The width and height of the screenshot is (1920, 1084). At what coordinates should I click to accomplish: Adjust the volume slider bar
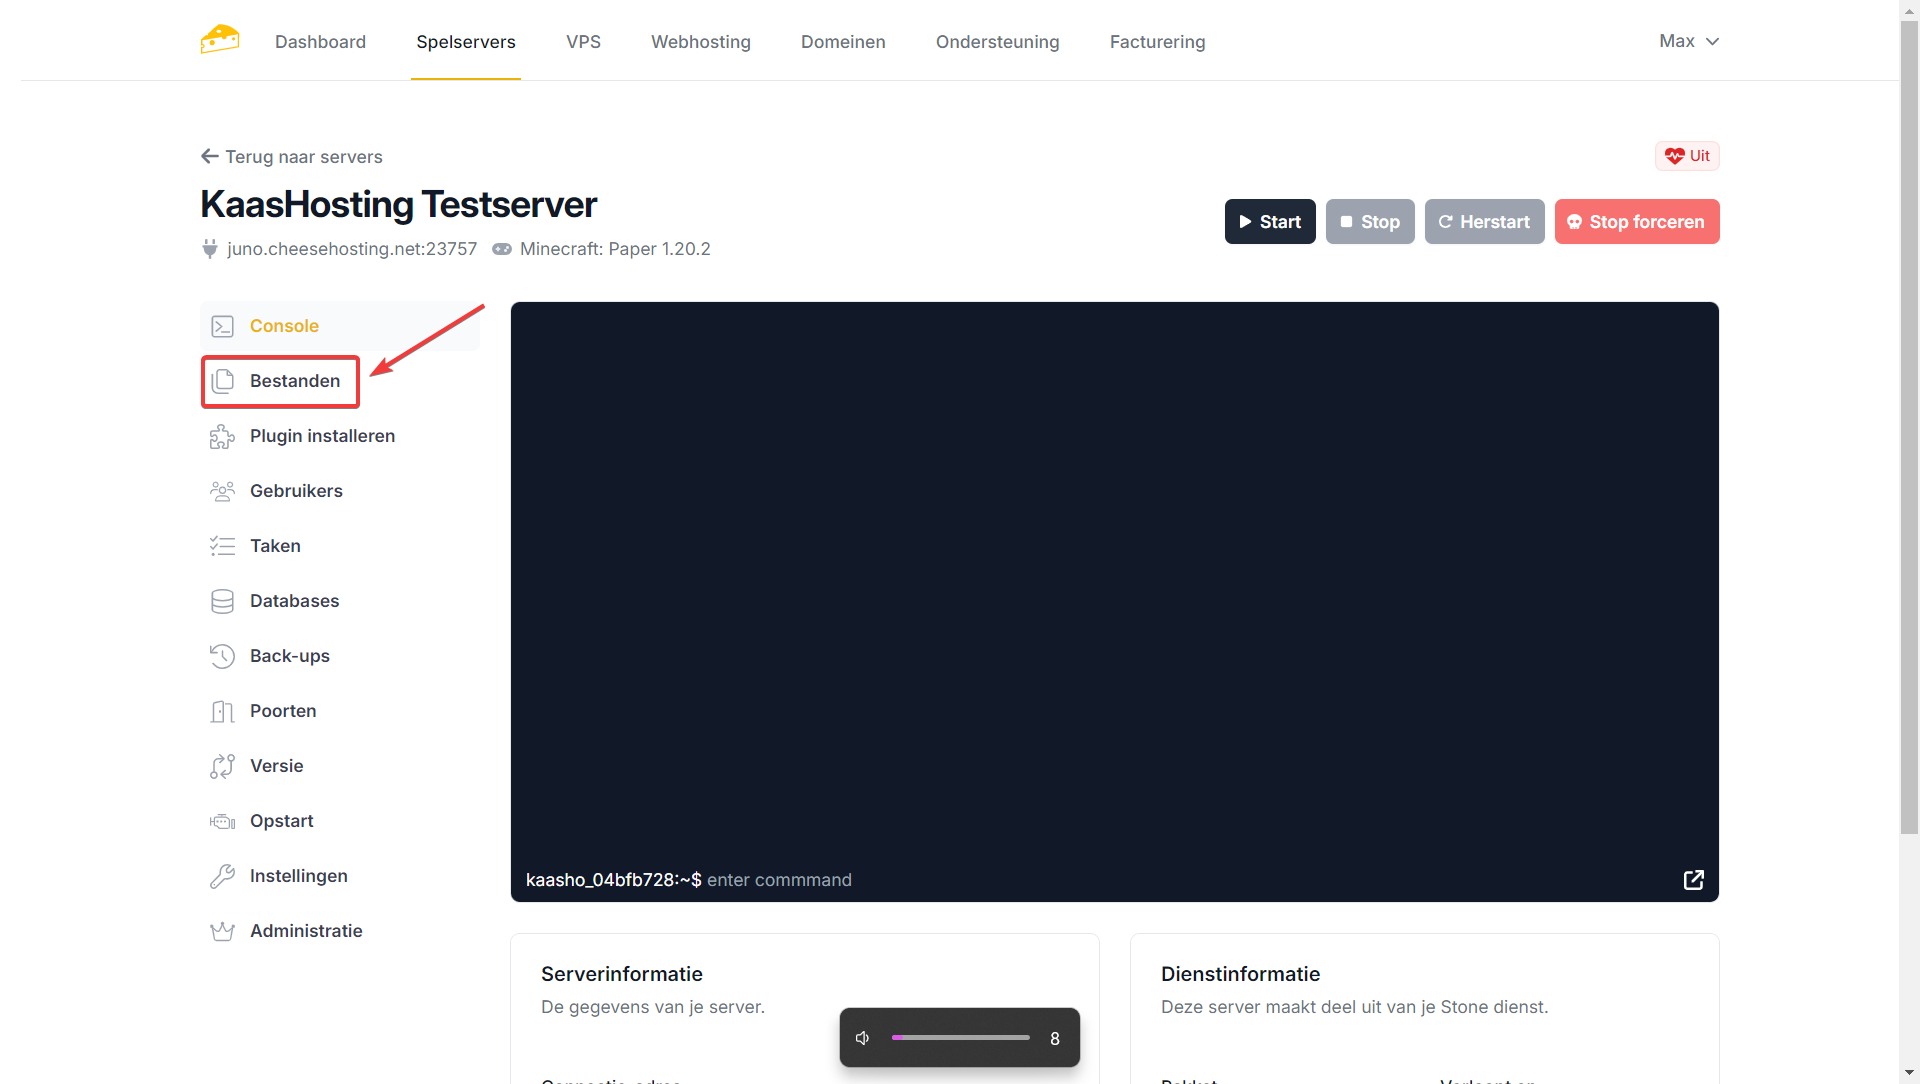pos(960,1038)
